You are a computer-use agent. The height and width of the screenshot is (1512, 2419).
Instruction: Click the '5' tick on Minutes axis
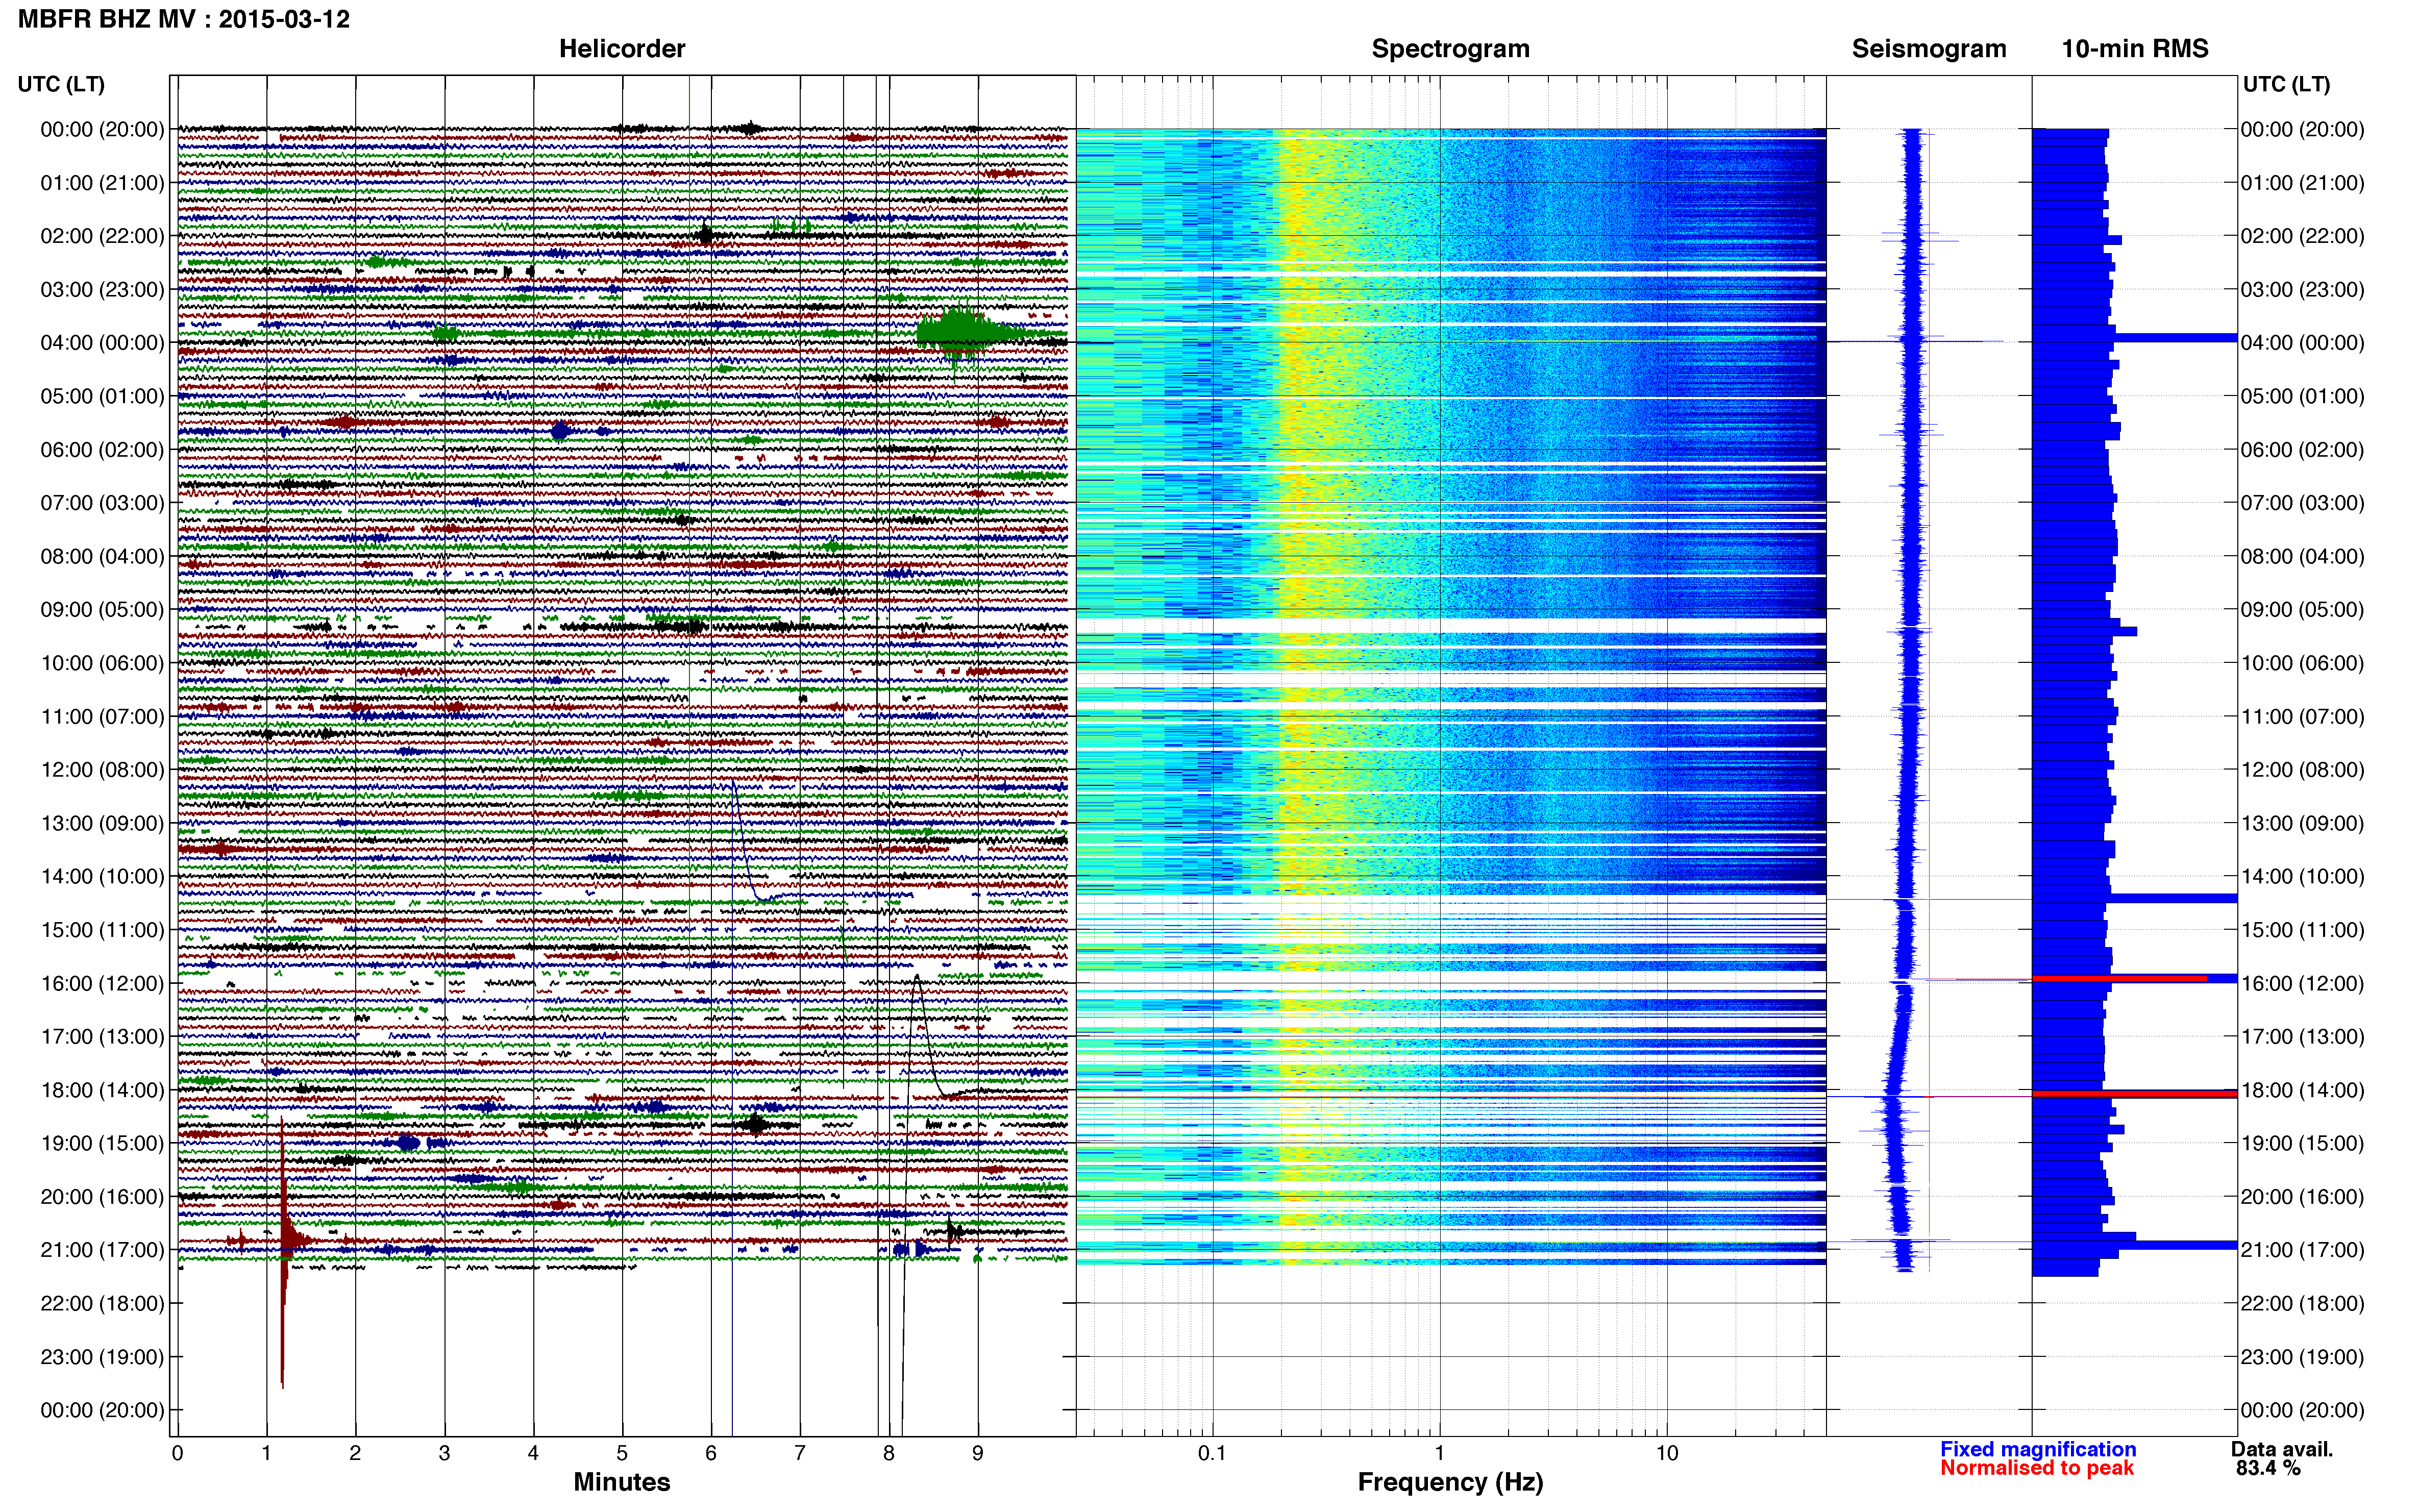(622, 1453)
